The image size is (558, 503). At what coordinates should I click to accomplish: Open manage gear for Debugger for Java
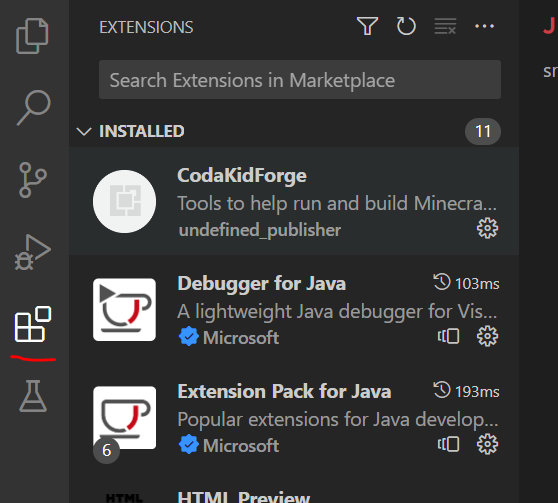[487, 336]
